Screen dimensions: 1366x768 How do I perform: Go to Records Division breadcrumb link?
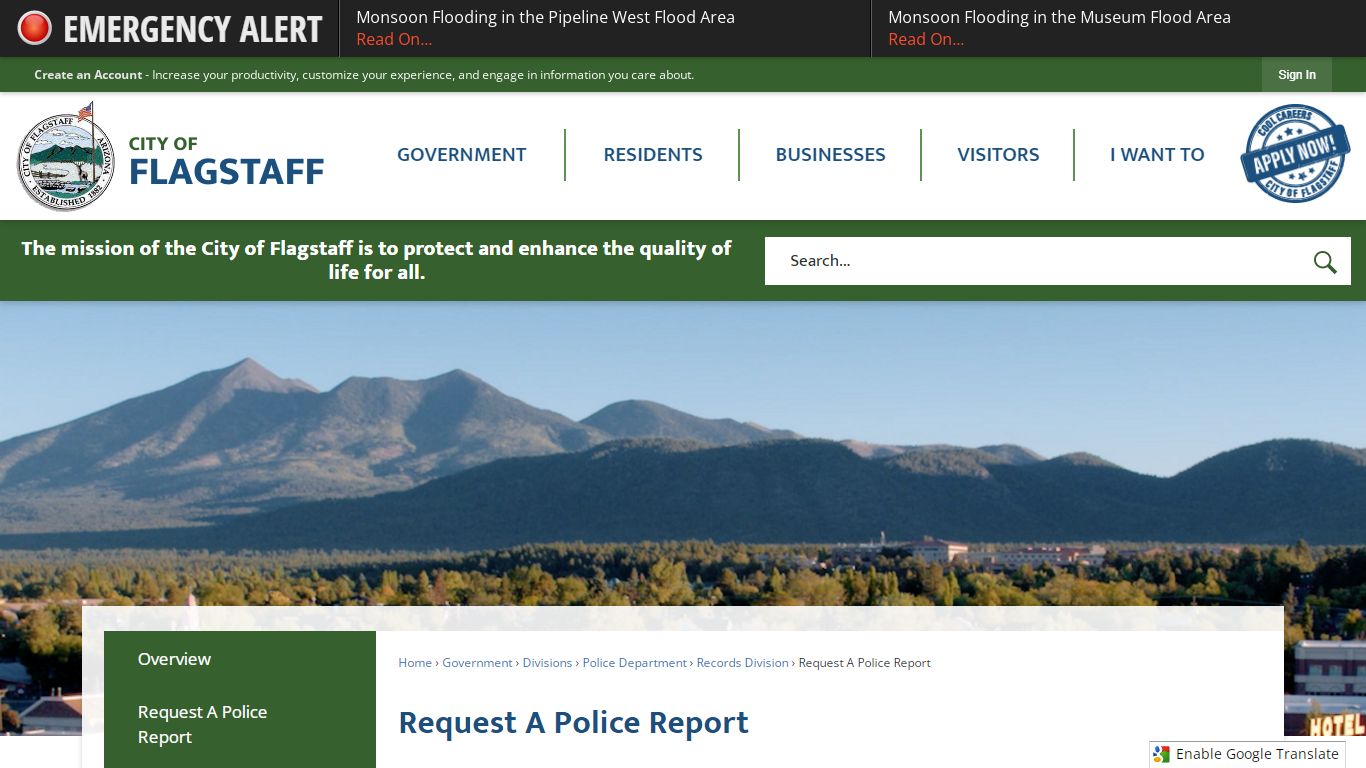pos(743,663)
